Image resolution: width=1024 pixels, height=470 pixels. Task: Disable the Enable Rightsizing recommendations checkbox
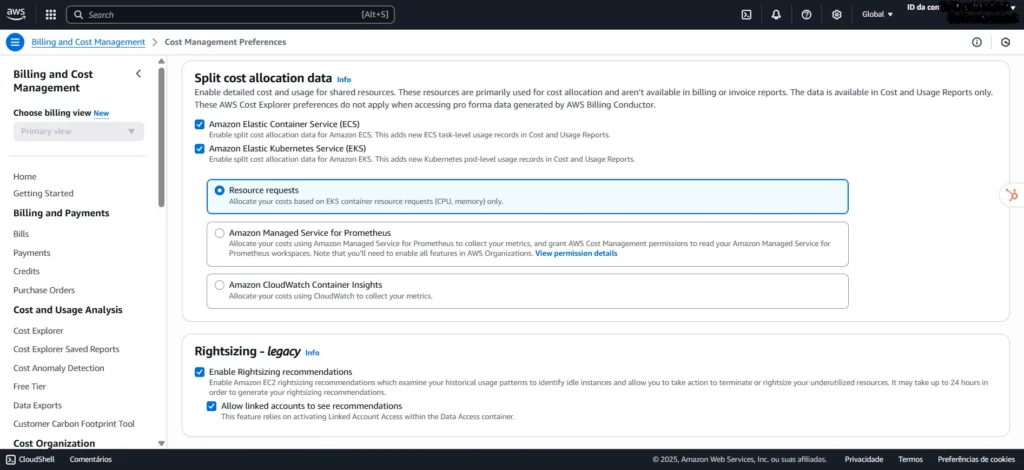(x=200, y=372)
